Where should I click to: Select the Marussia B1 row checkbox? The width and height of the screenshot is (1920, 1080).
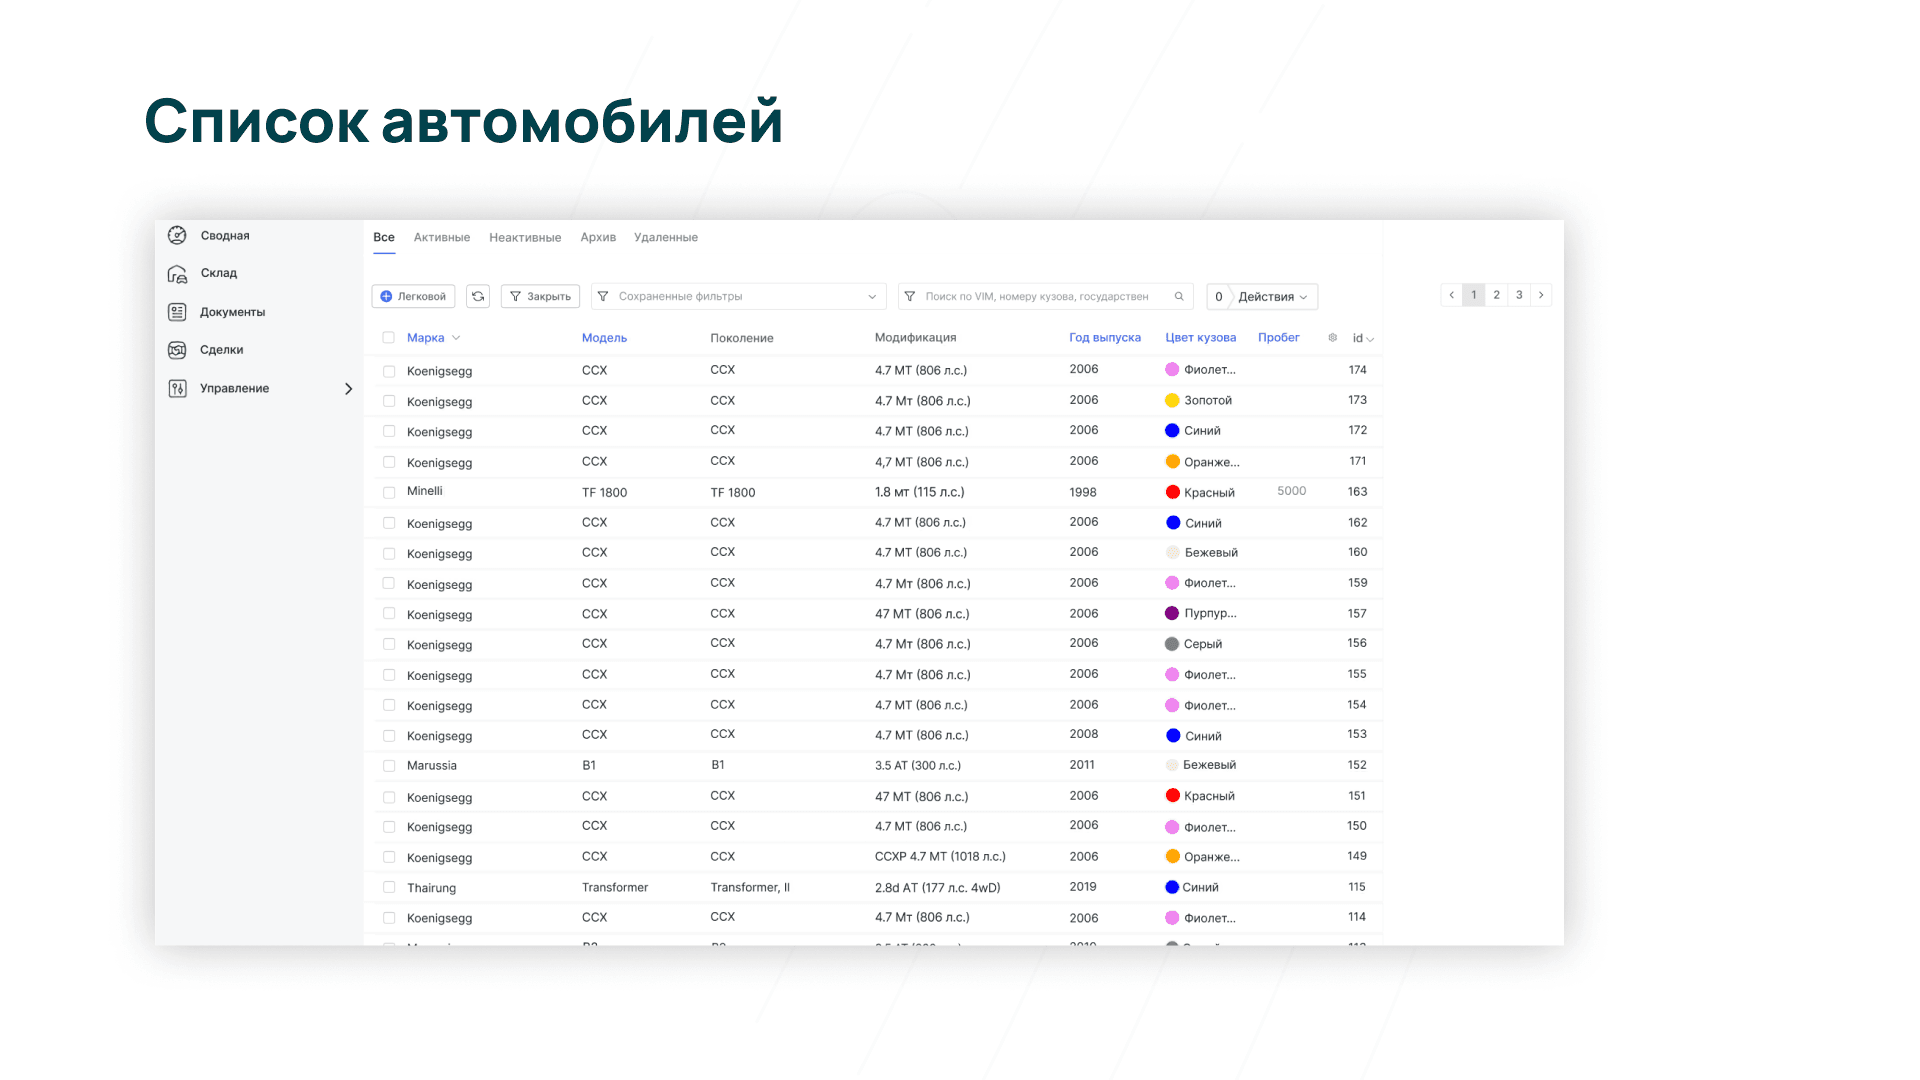(388, 766)
